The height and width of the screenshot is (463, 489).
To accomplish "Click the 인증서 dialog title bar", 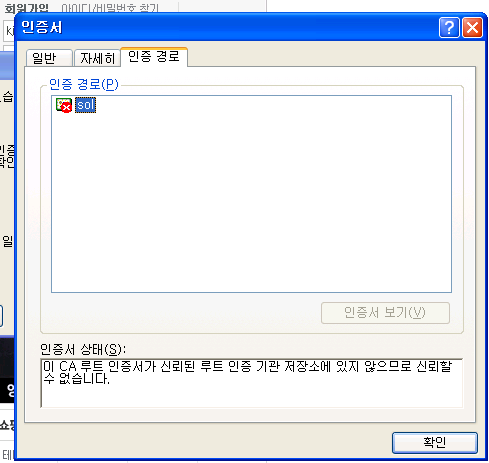I will click(227, 27).
